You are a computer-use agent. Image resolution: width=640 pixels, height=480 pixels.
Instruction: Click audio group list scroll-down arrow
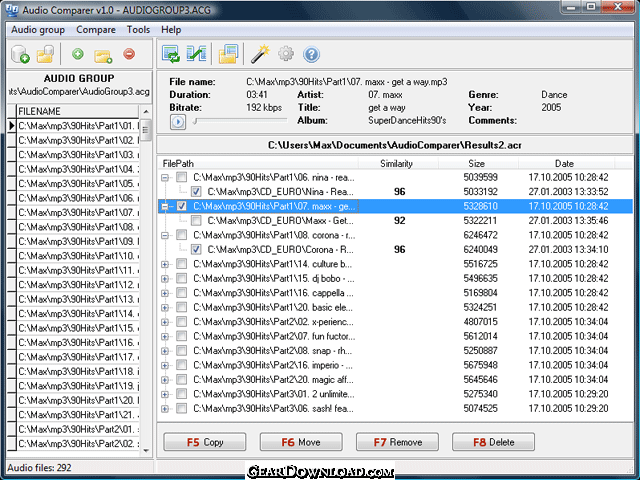146,451
